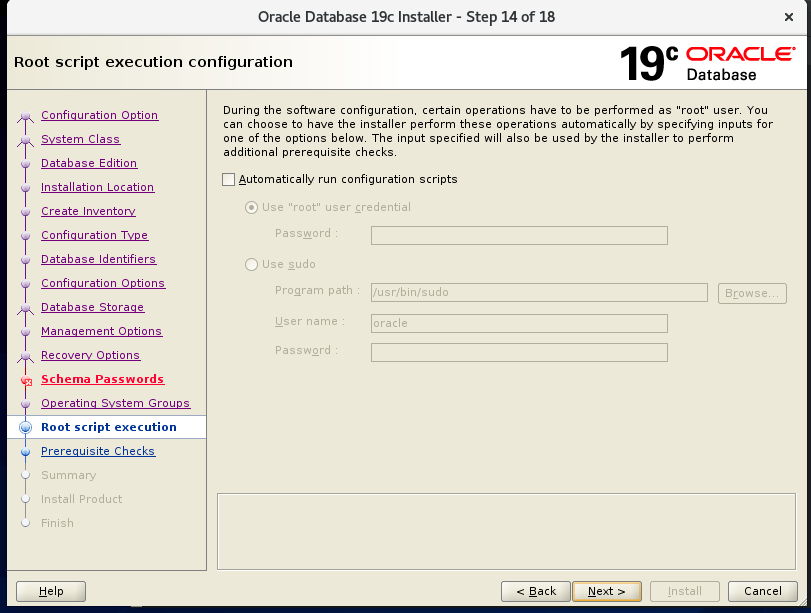The image size is (811, 613).
Task: Click the Recovery Options step marker icon
Action: coord(25,356)
